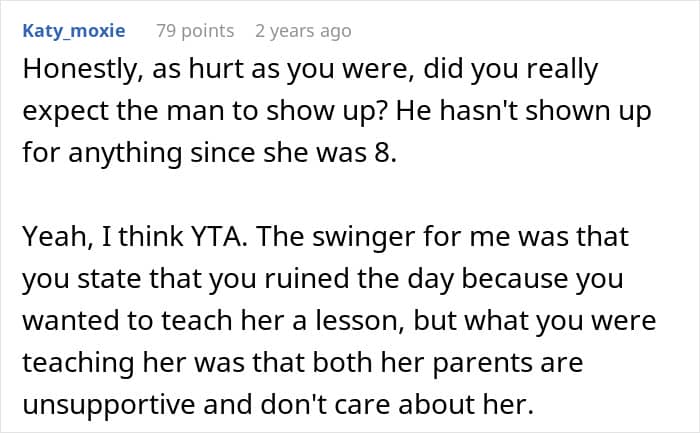The width and height of the screenshot is (700, 433).
Task: Click the words 'He hasn't shown up'
Action: pyautogui.click(x=523, y=111)
